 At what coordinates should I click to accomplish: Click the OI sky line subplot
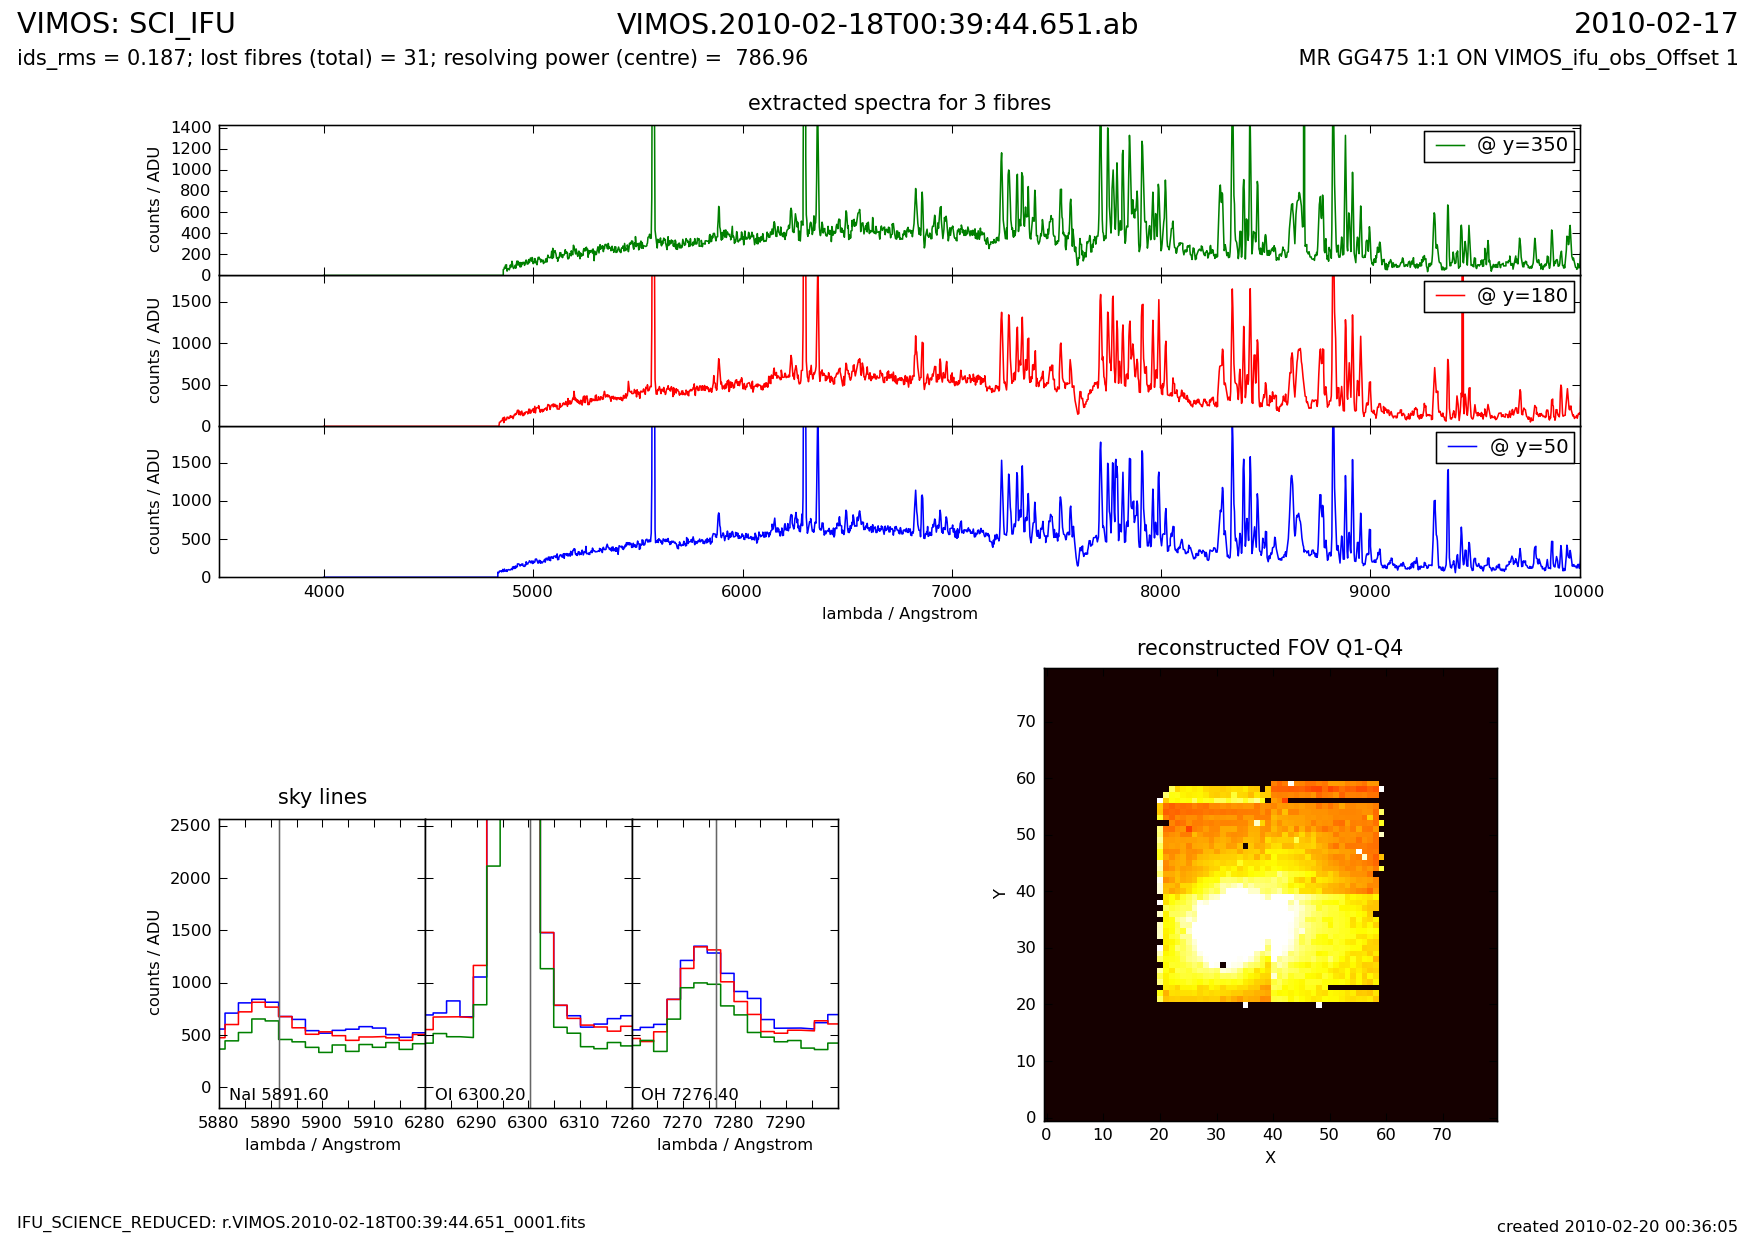pos(529,964)
